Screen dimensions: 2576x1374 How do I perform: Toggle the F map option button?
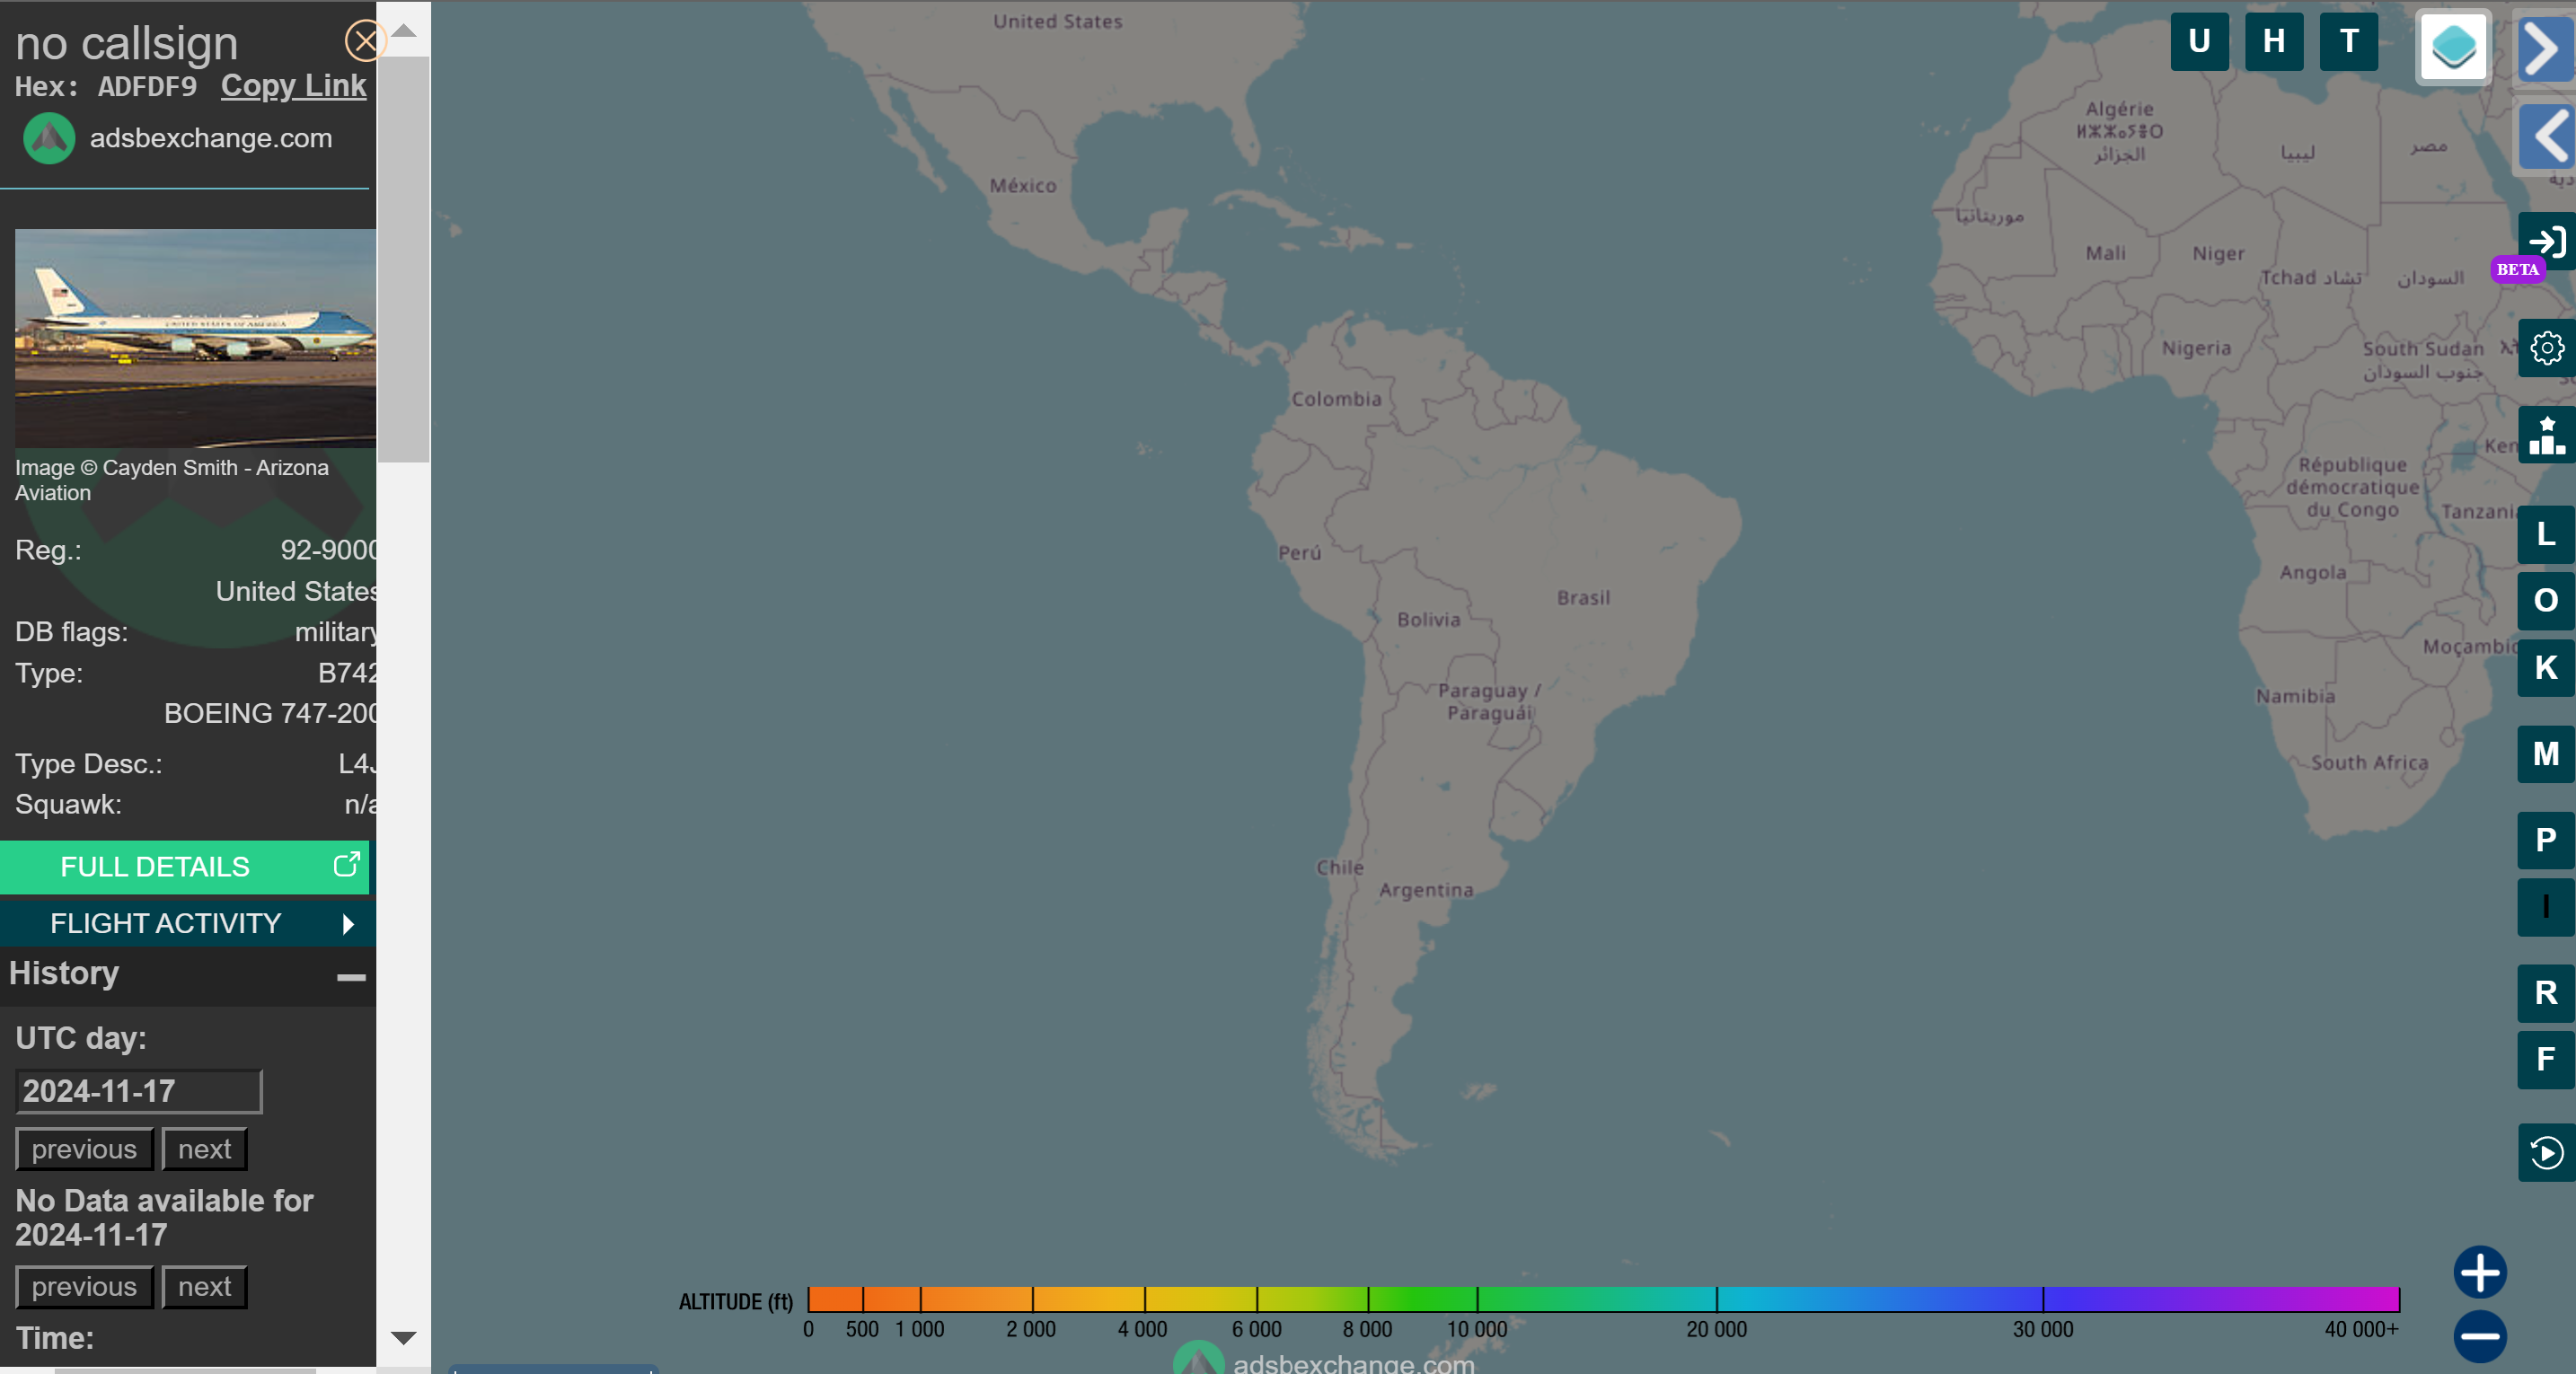pyautogui.click(x=2546, y=1059)
